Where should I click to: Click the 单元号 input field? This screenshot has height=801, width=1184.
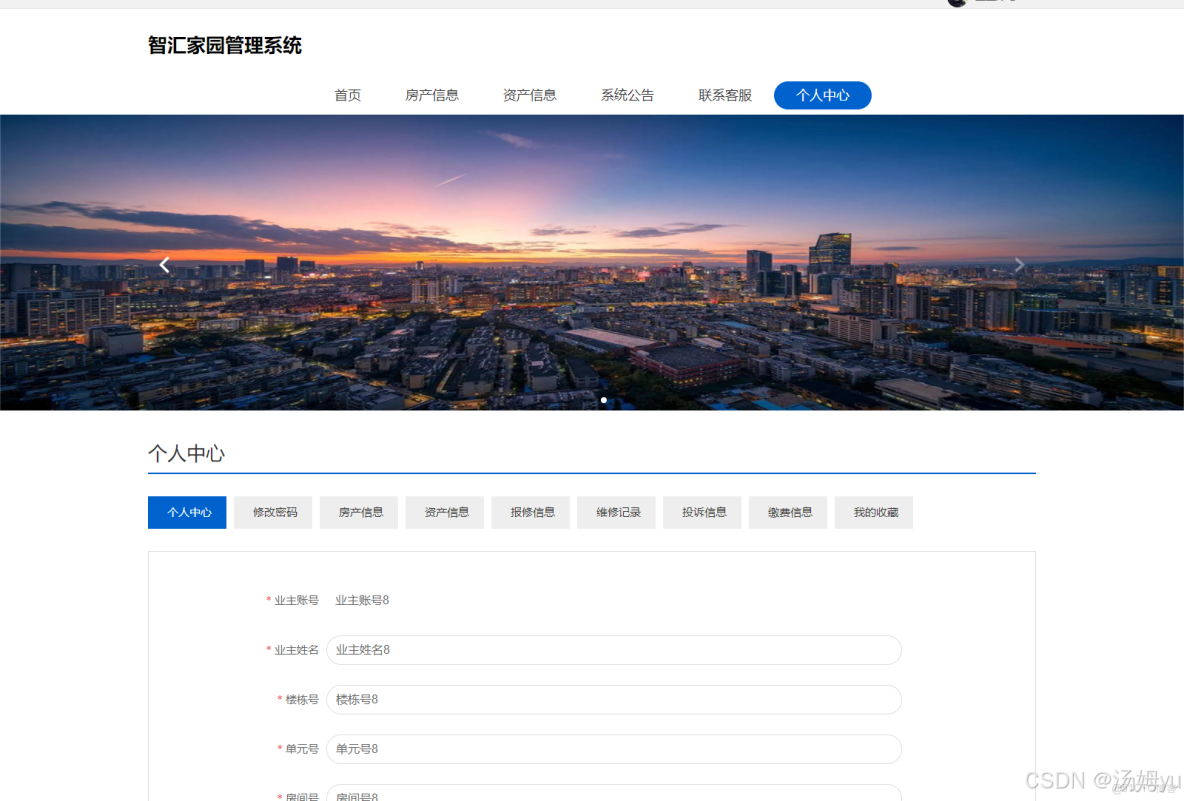(613, 748)
